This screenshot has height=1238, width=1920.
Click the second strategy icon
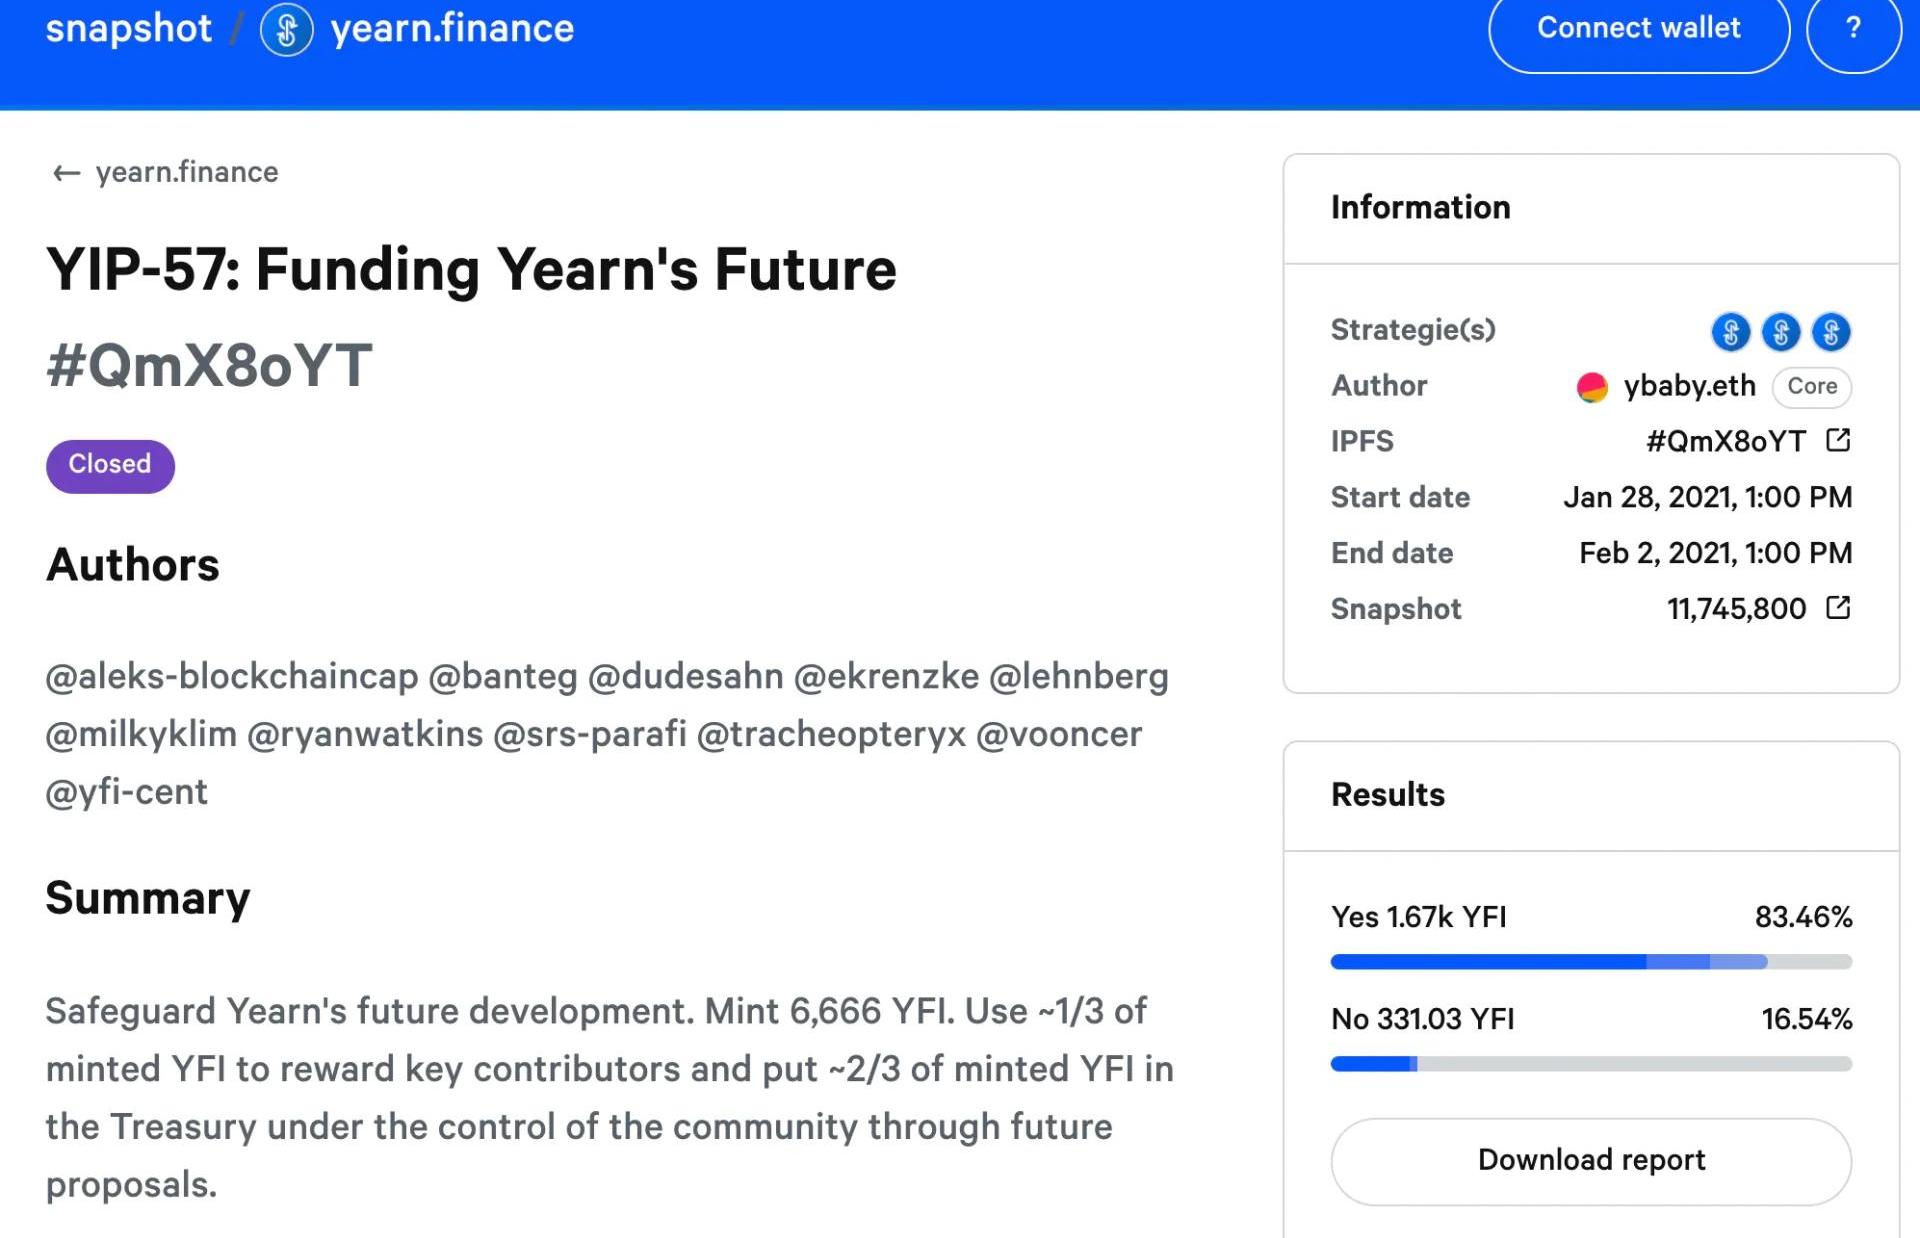coord(1780,331)
